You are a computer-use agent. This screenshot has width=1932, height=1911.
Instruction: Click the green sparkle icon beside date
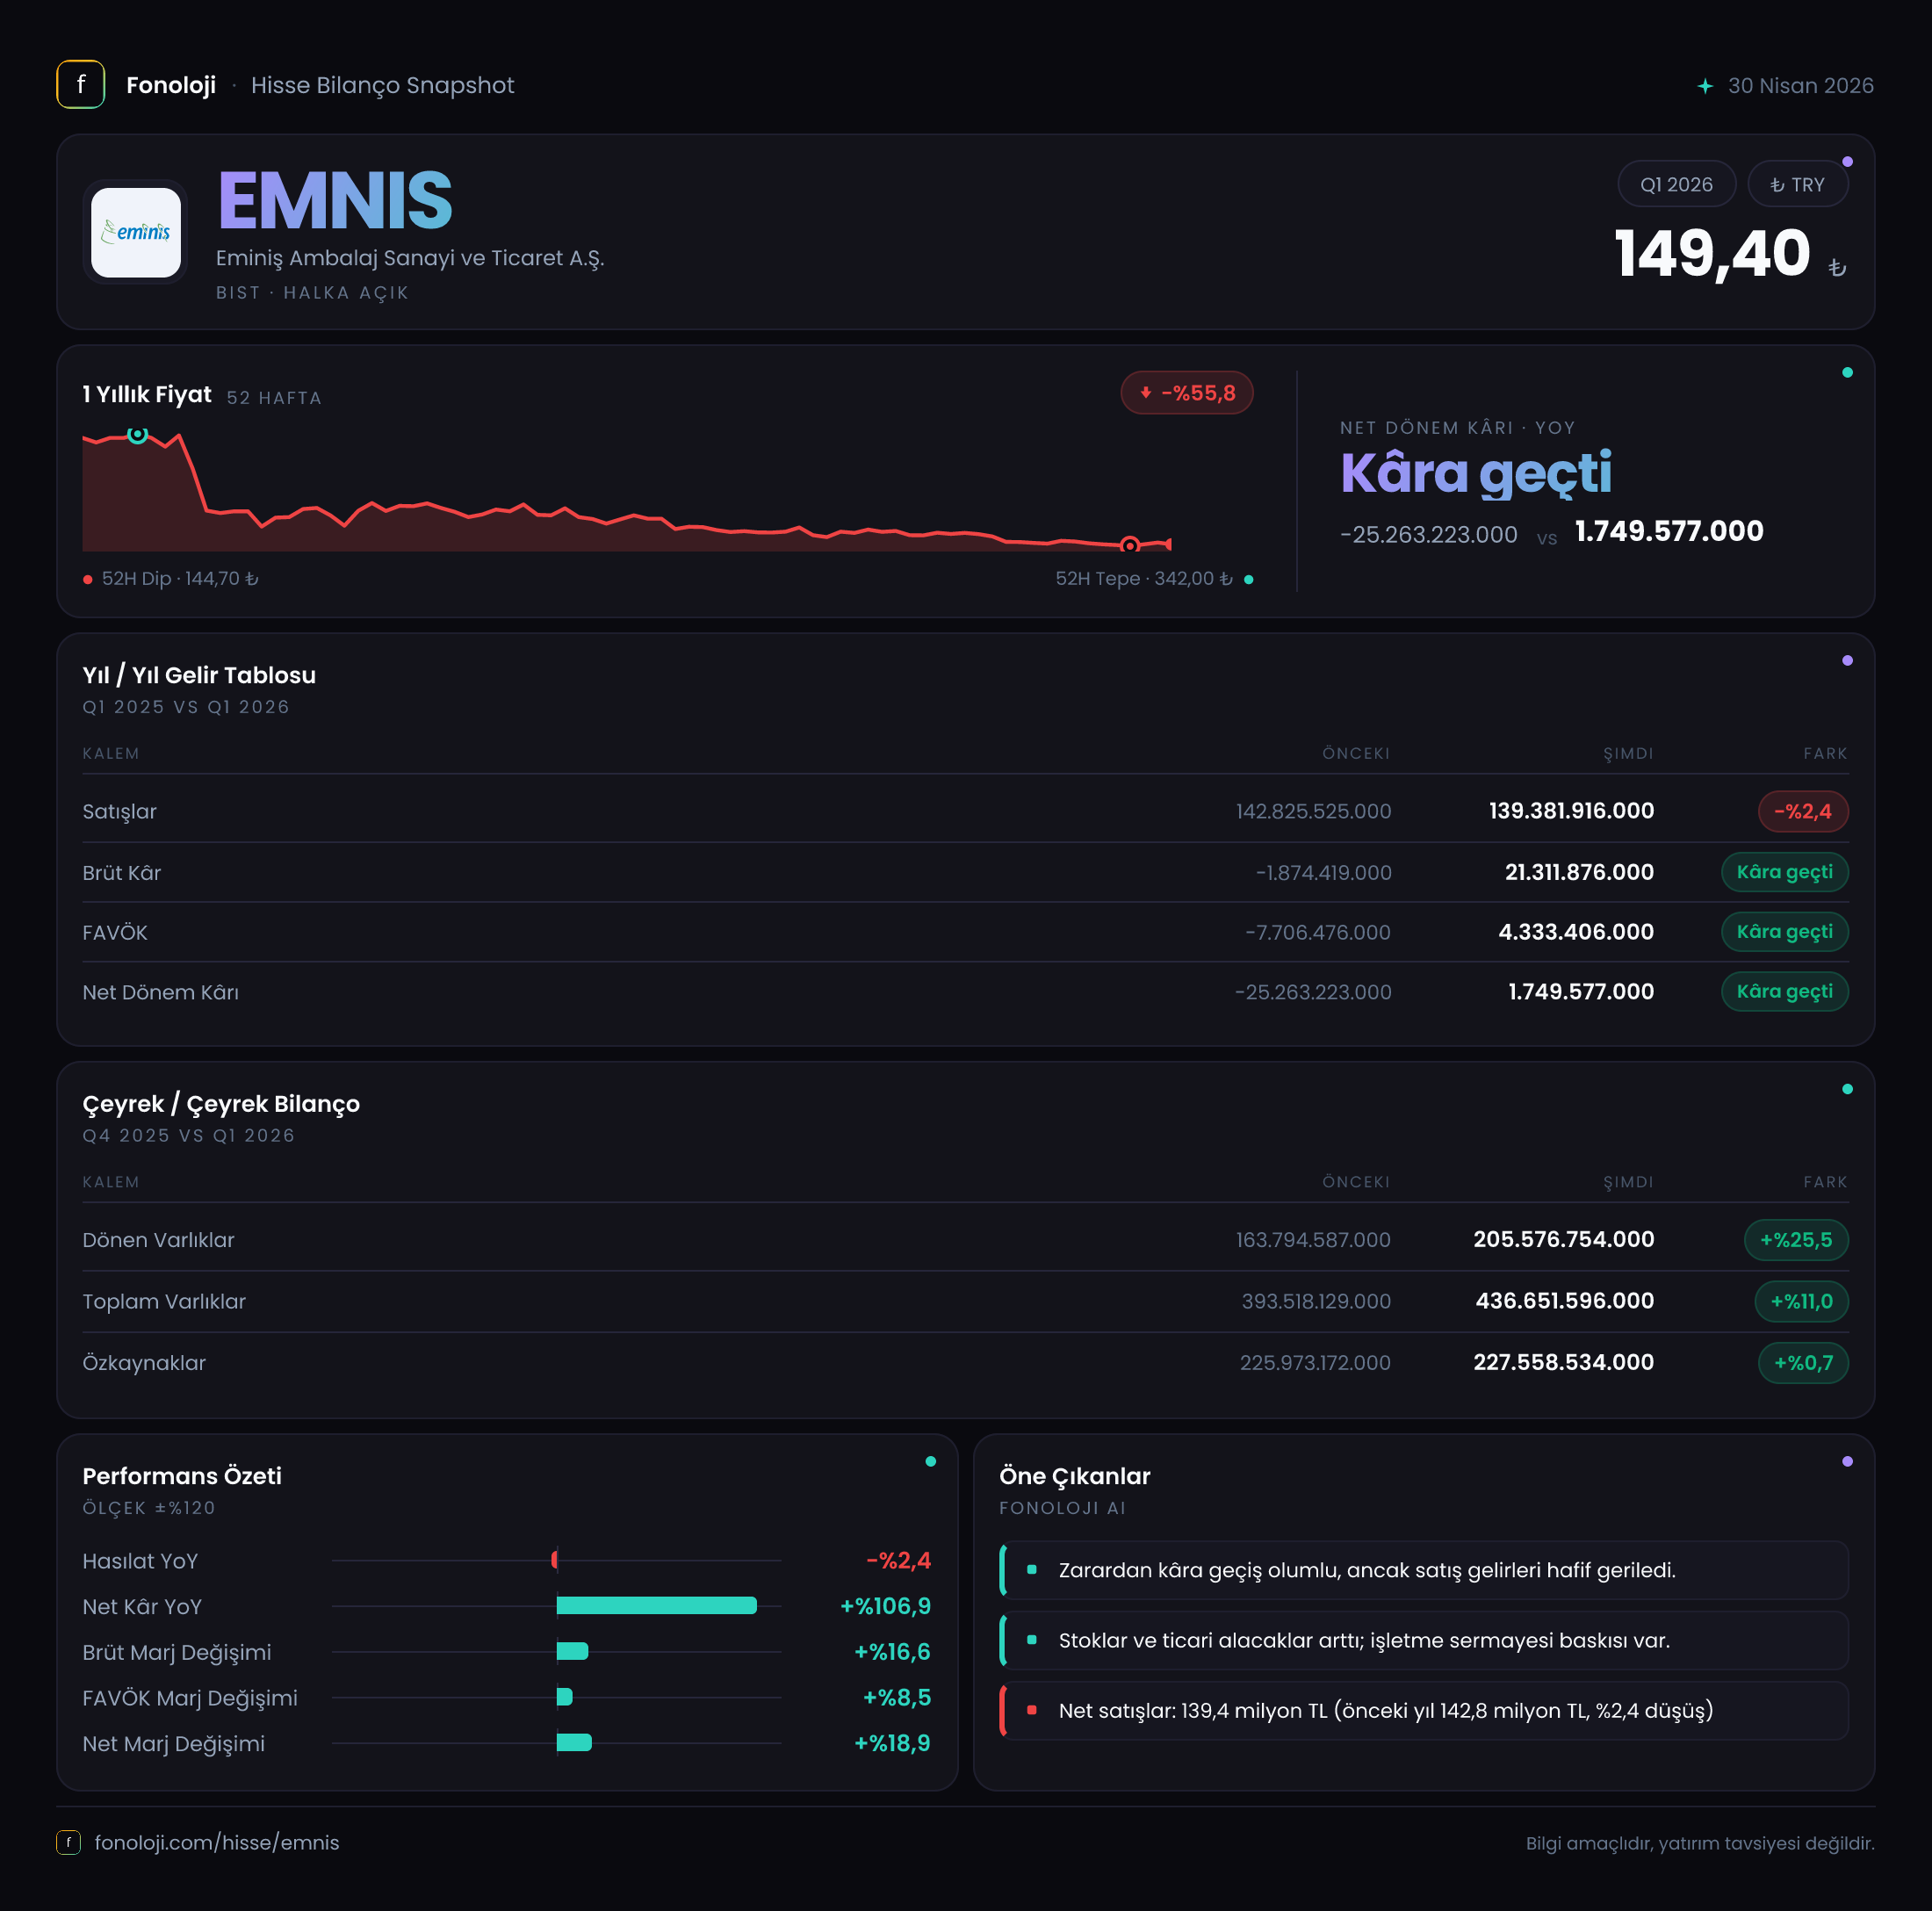coord(1705,86)
